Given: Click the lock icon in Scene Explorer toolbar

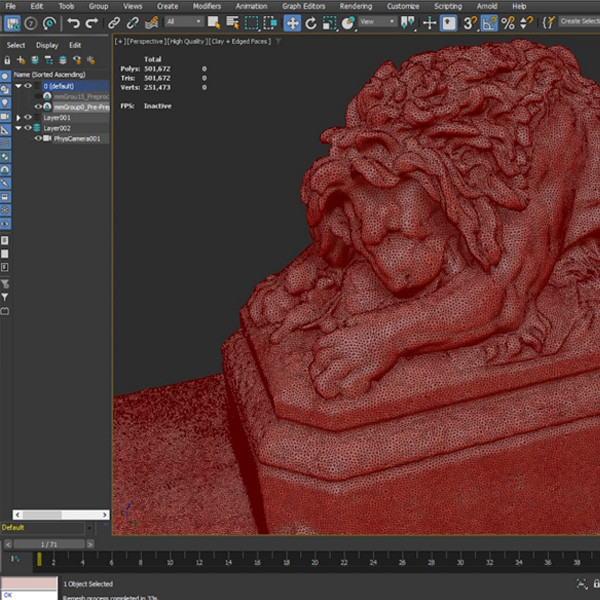Looking at the screenshot, I should pos(7,60).
